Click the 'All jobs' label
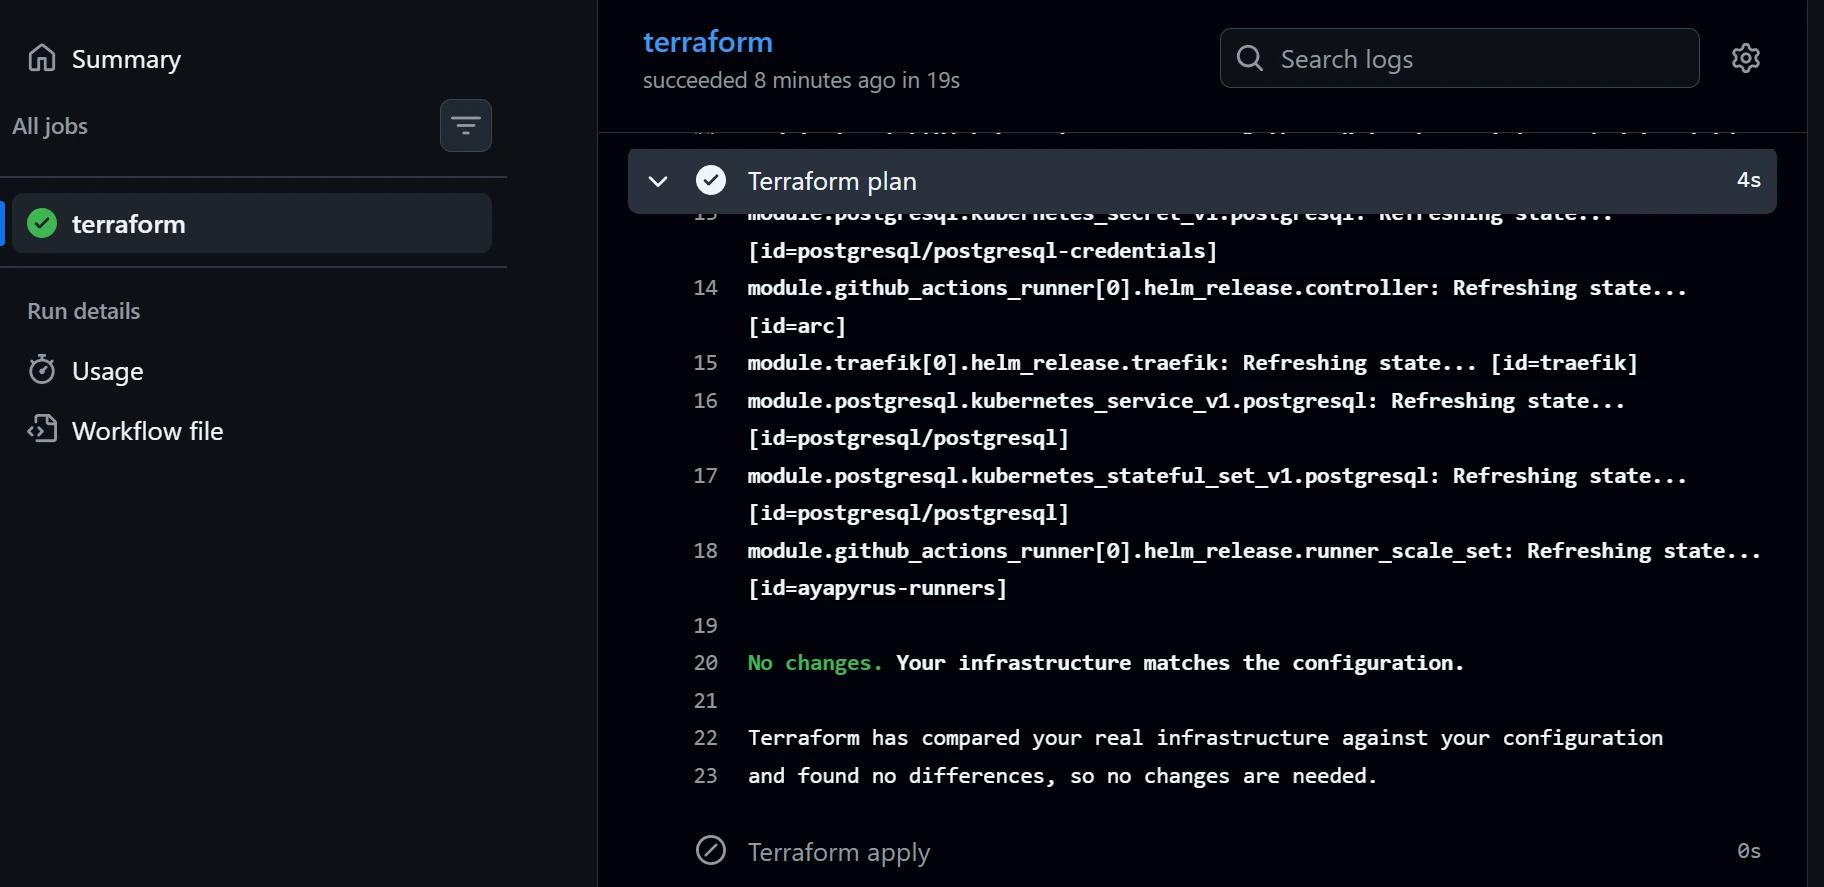 pos(50,126)
